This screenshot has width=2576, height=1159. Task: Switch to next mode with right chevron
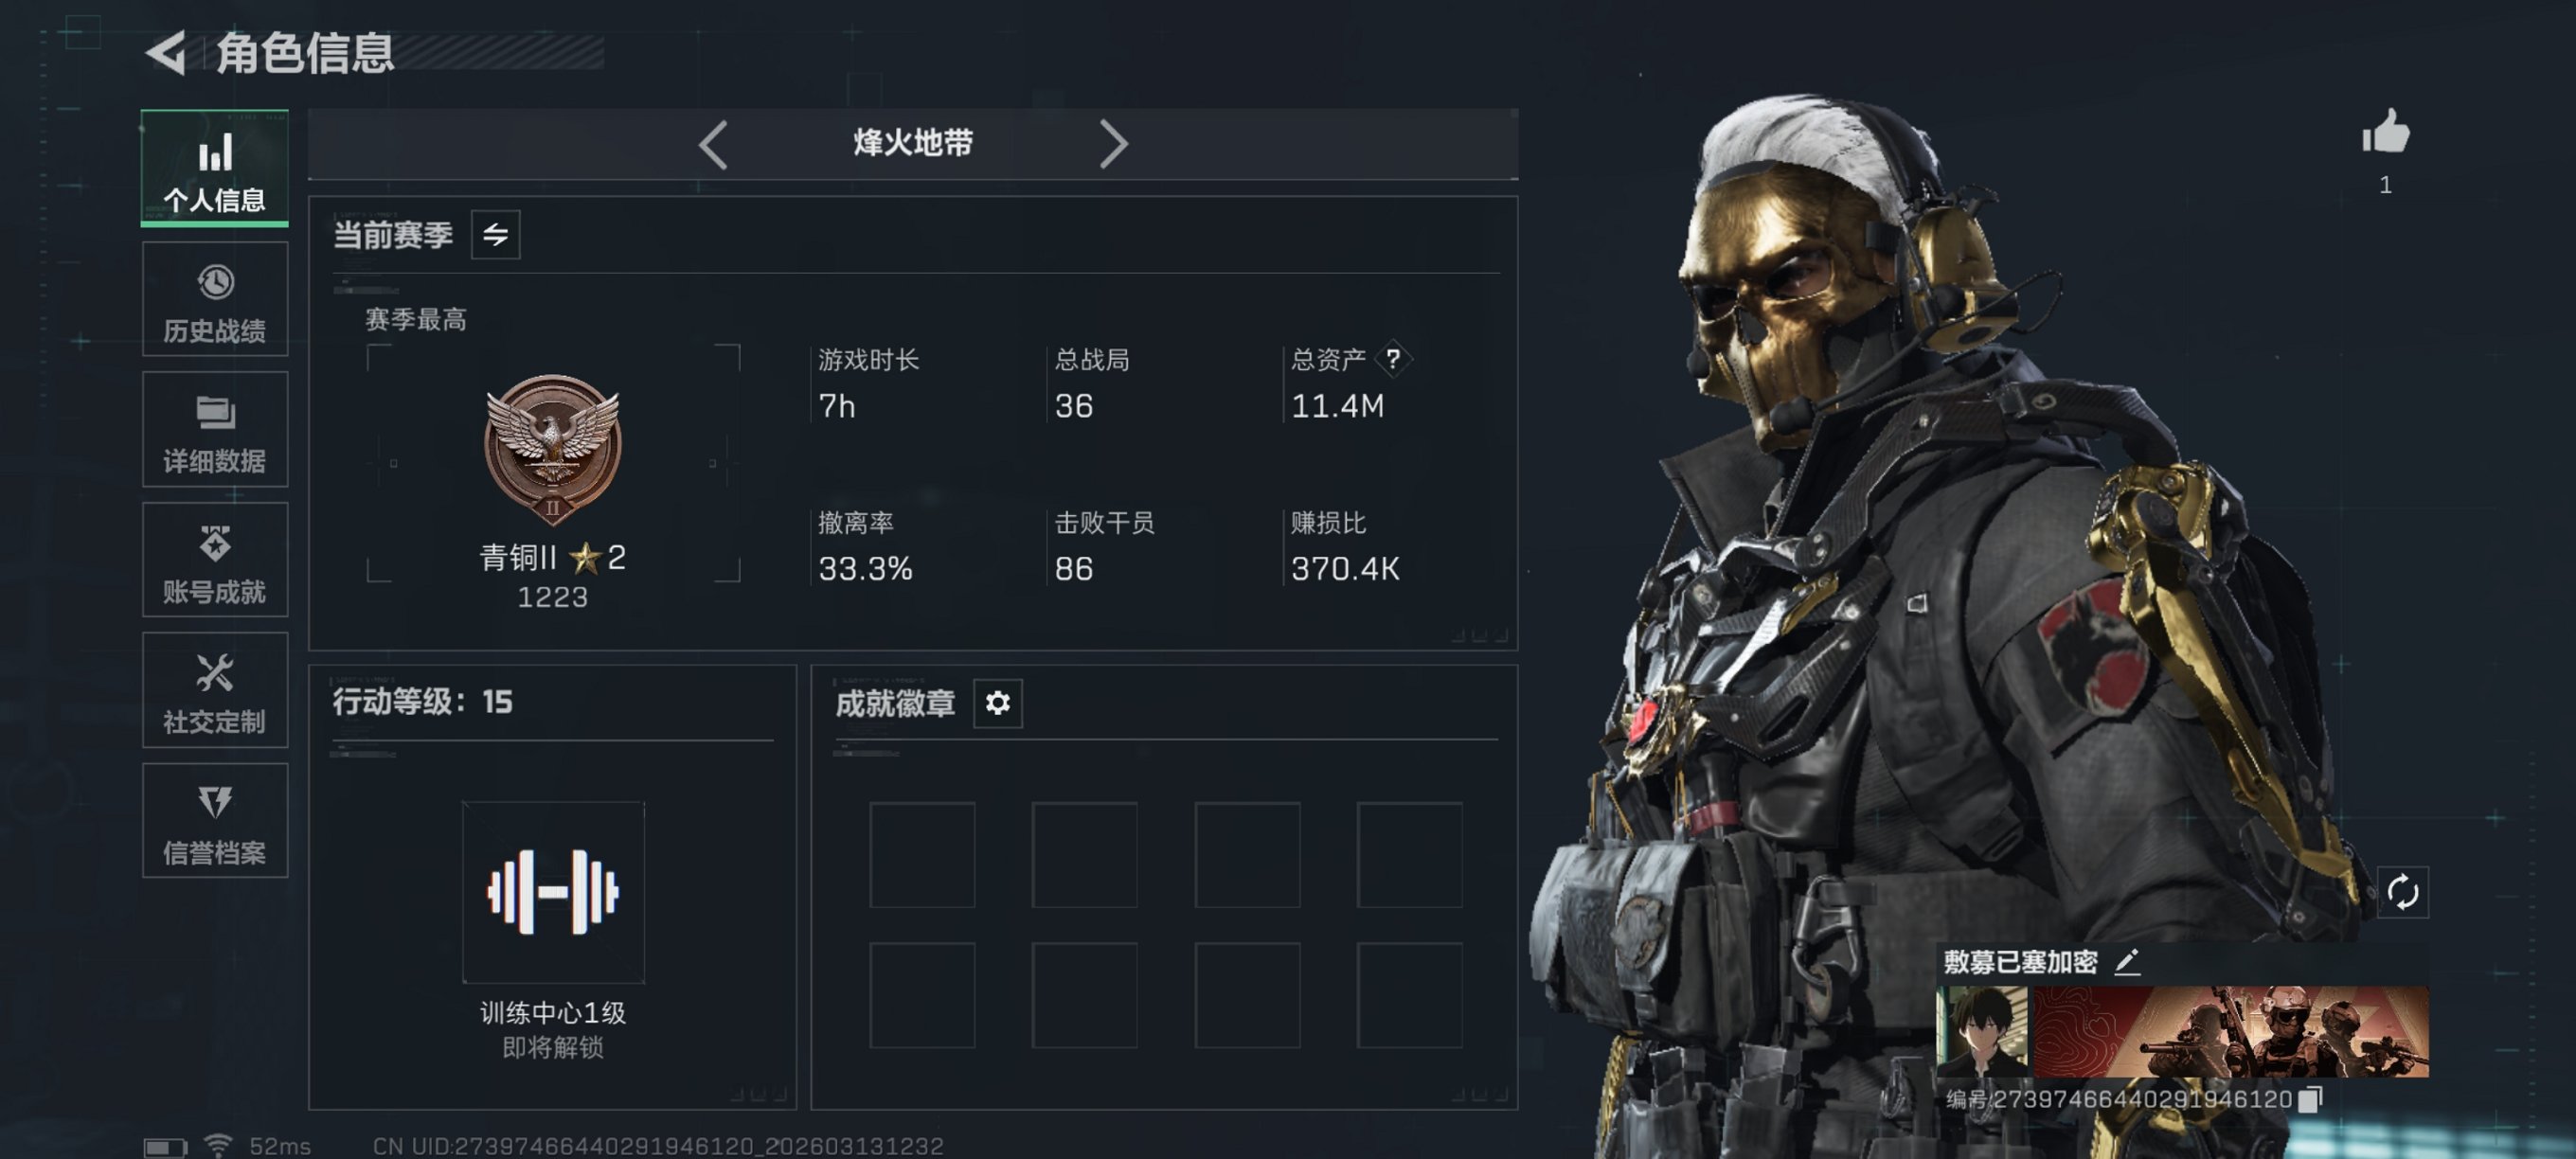coord(1113,144)
